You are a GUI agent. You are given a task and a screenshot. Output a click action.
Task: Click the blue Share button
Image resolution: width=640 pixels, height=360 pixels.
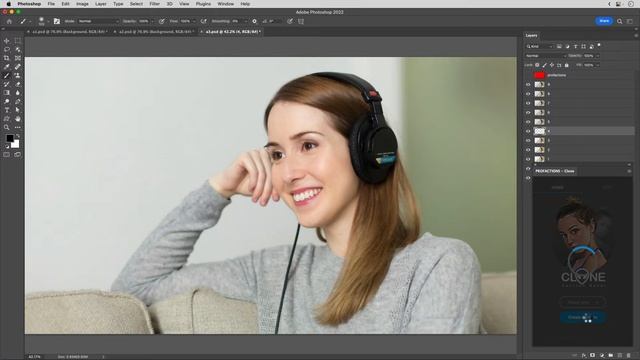pos(604,21)
